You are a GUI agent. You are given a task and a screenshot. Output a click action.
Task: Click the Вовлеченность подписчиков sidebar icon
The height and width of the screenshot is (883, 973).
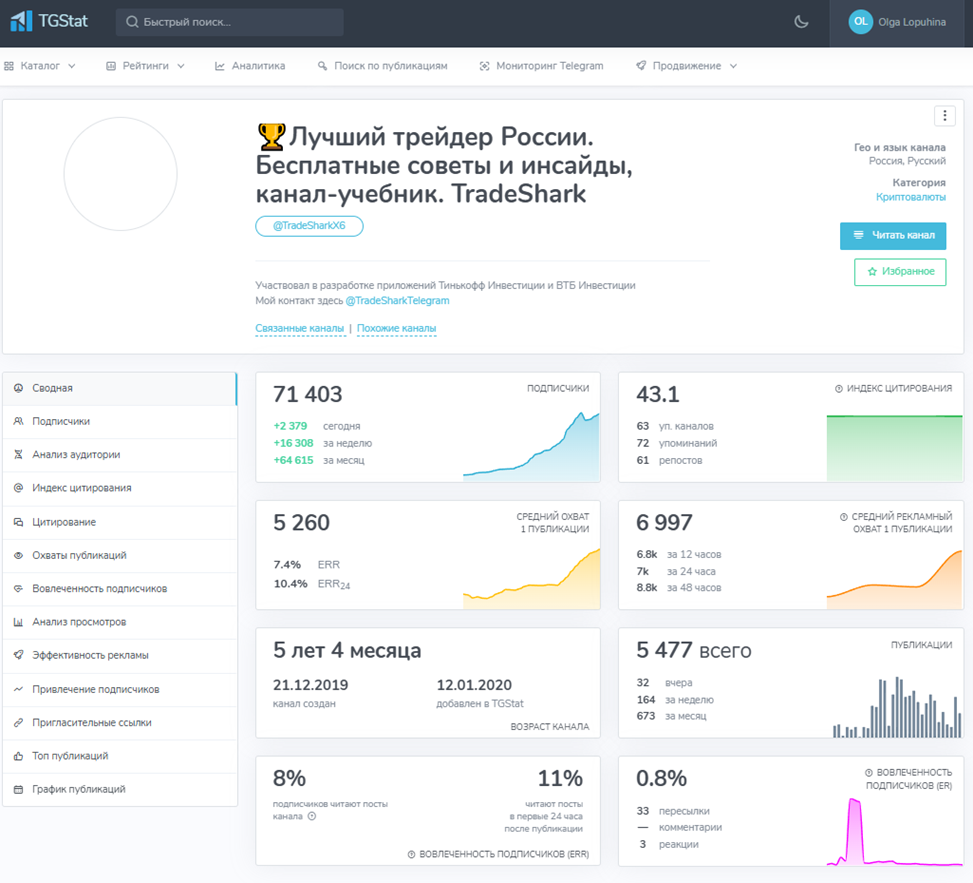coord(19,588)
